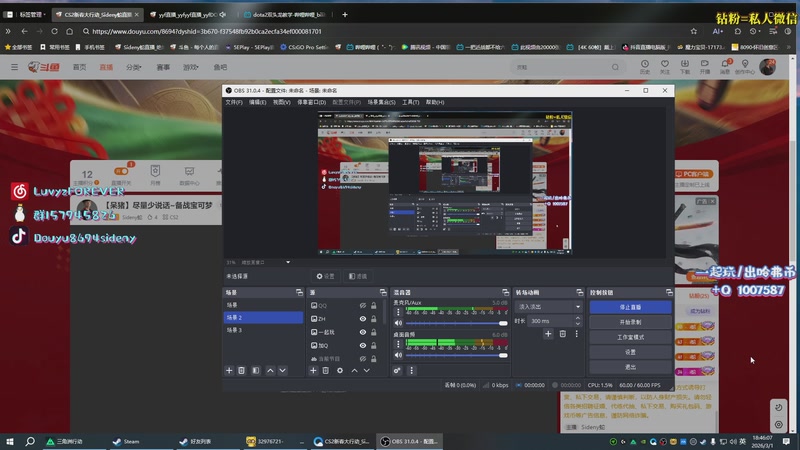Undock the 混音器 panel with the pop-out icon
This screenshot has height=450, width=800.
[x=505, y=292]
